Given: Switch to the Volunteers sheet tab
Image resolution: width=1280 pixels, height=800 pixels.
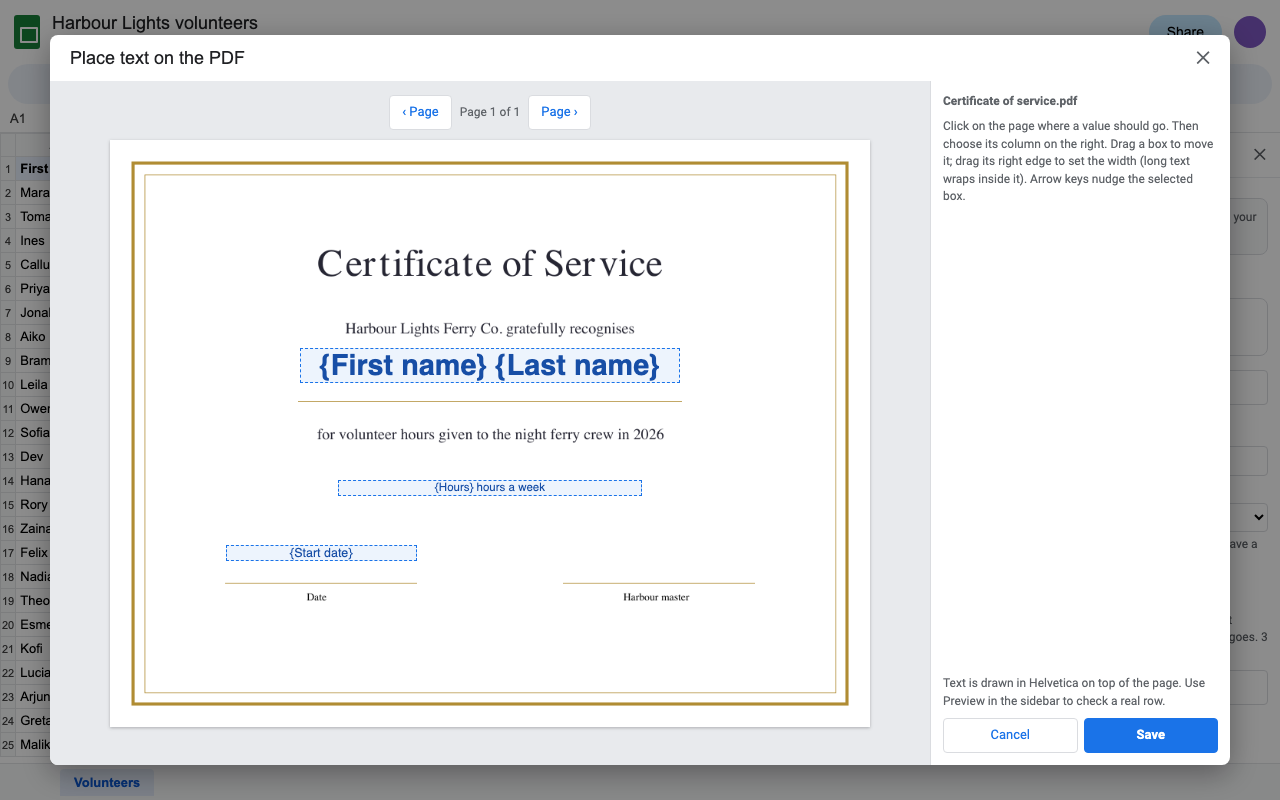Looking at the screenshot, I should pyautogui.click(x=107, y=783).
